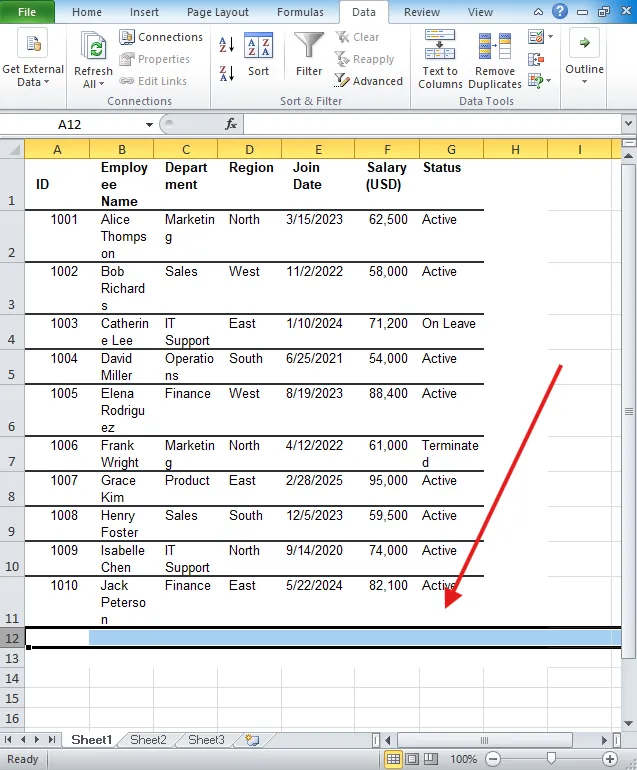This screenshot has height=770, width=637.
Task: Click What-If Analysis icon
Action: (x=536, y=81)
